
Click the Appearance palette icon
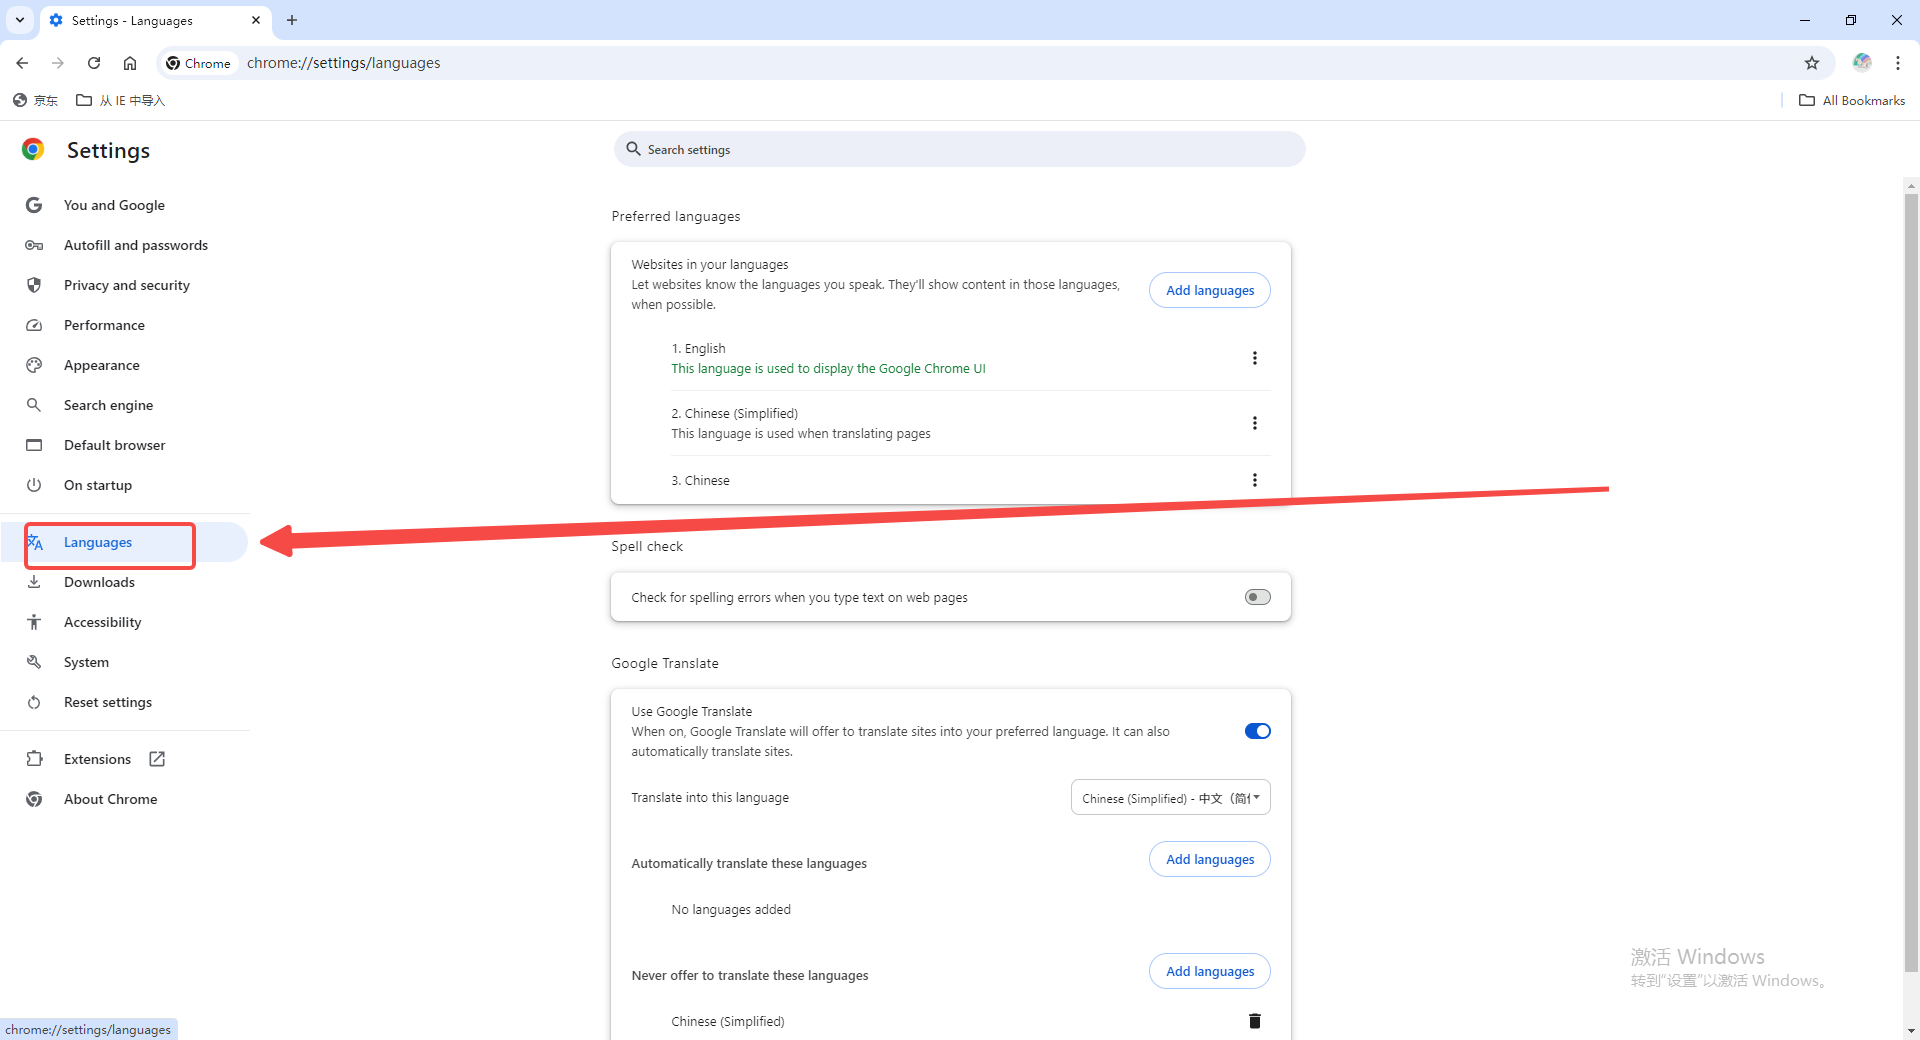point(34,365)
